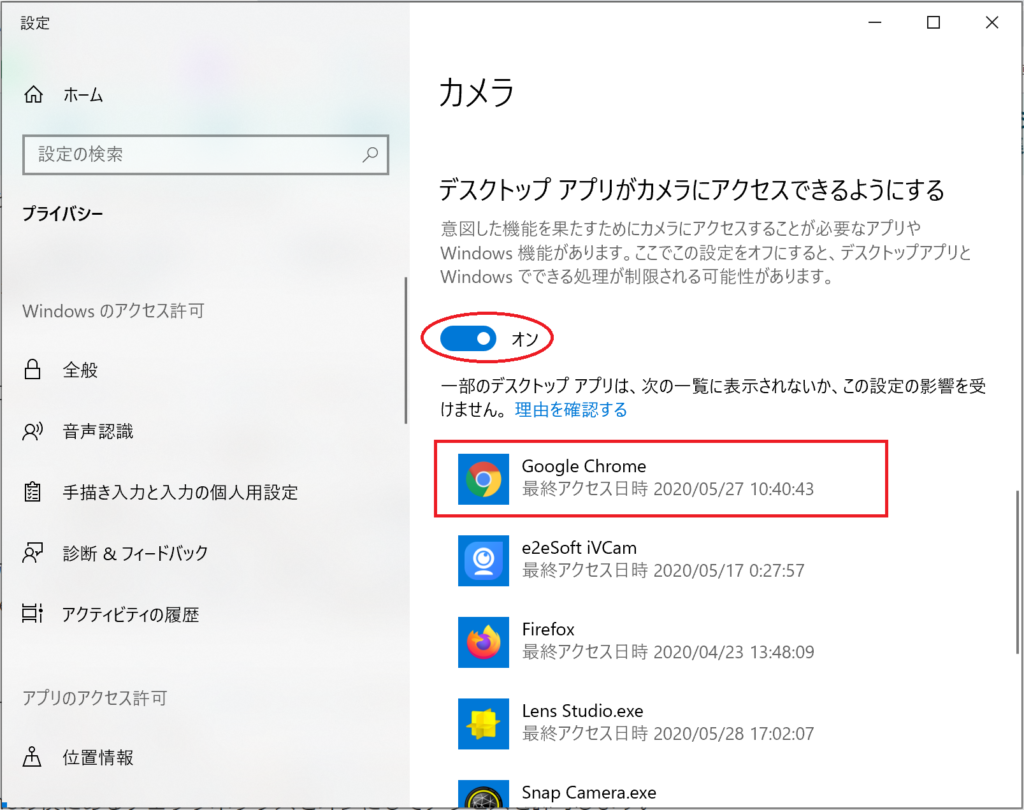Viewport: 1024px width, 810px height.
Task: Maximize the 設定 window
Action: [934, 22]
